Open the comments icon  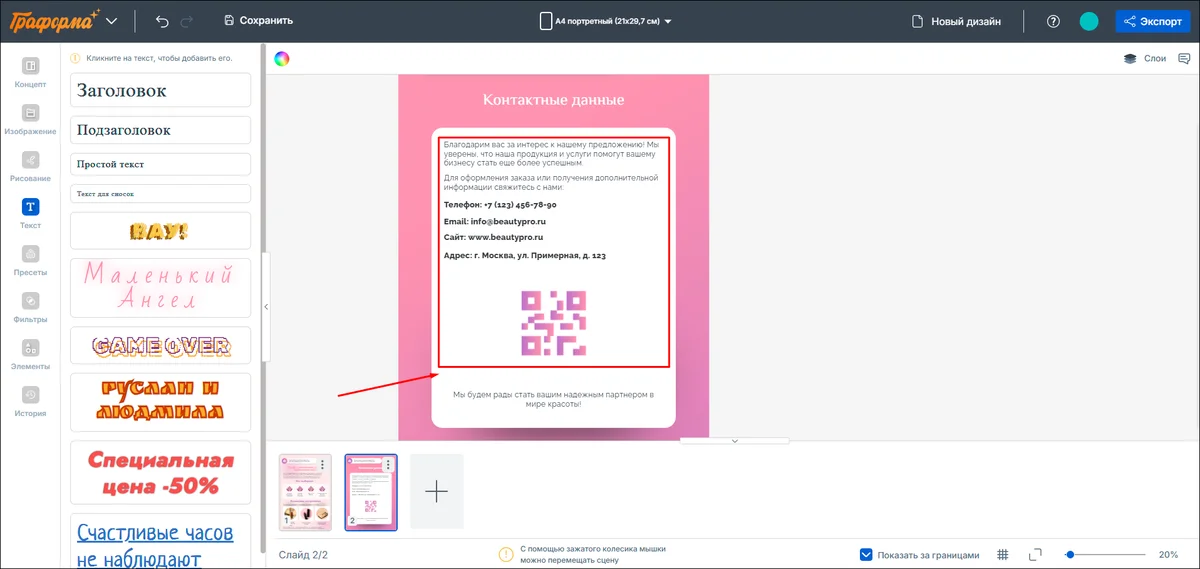[x=1184, y=58]
